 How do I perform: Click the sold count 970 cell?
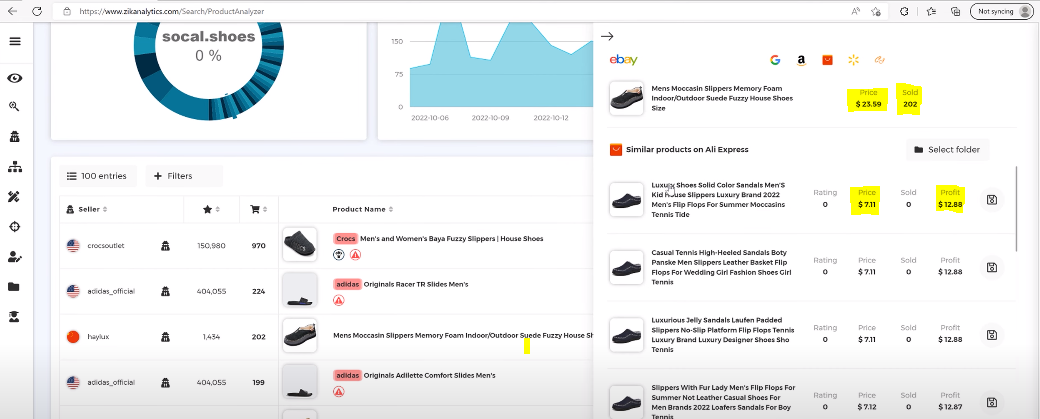[x=259, y=245]
